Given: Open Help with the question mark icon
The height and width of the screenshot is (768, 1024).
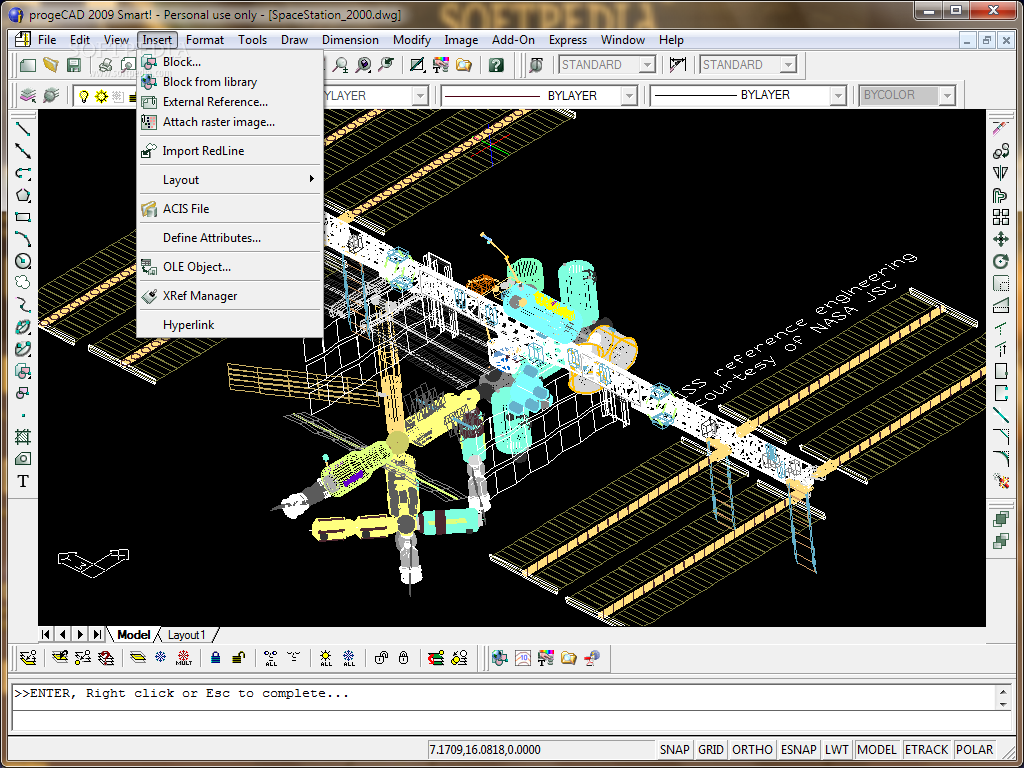Looking at the screenshot, I should pos(496,65).
